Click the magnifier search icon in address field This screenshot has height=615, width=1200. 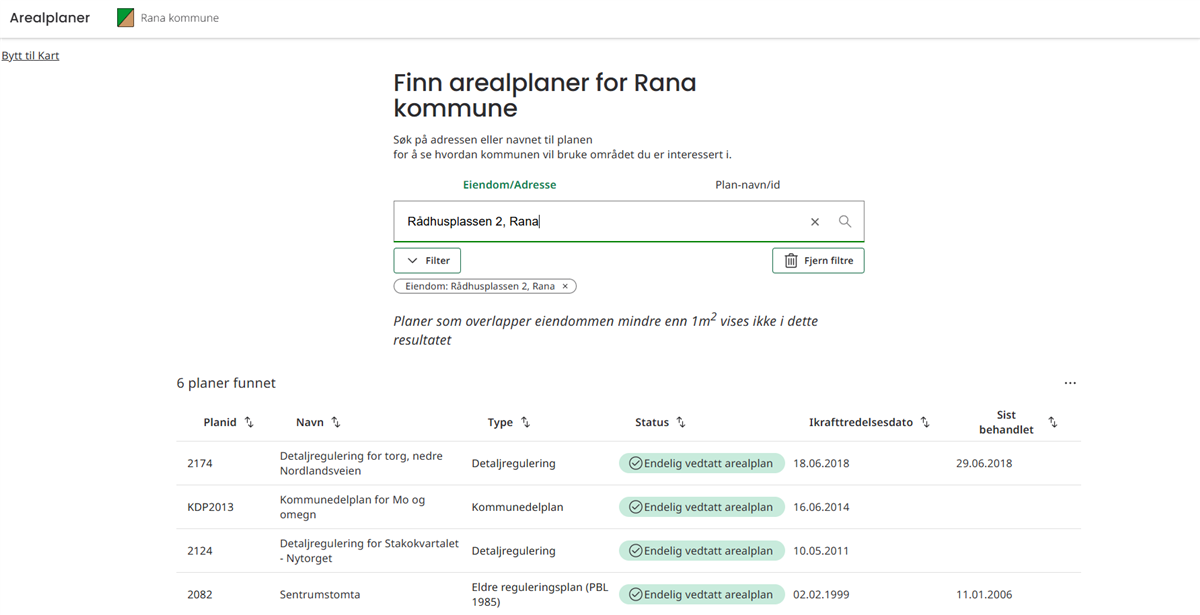845,222
